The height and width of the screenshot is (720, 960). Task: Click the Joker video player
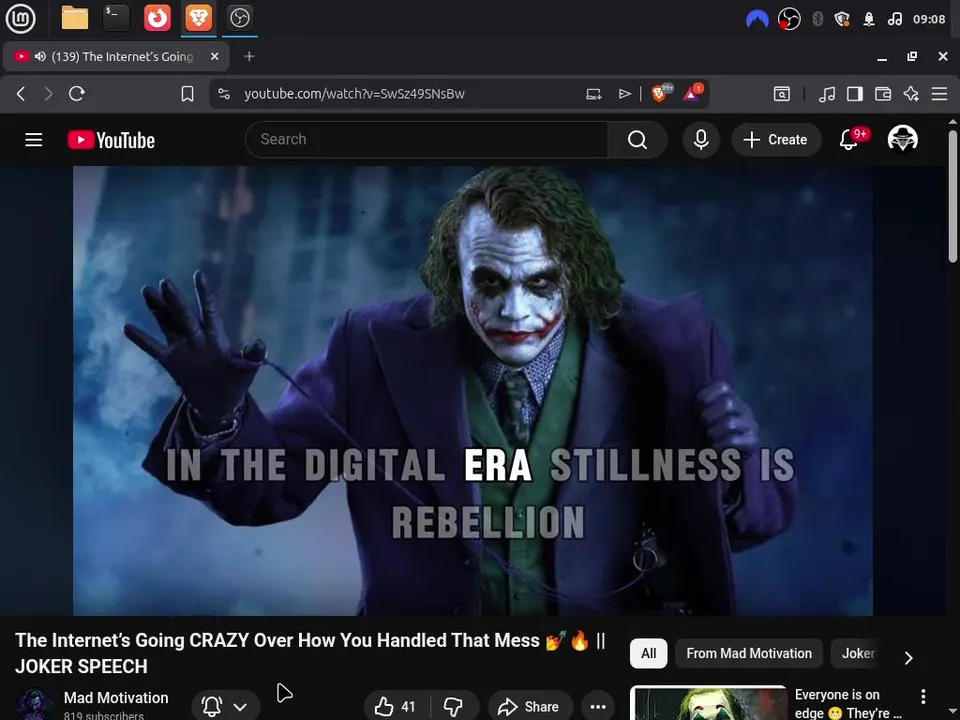473,391
